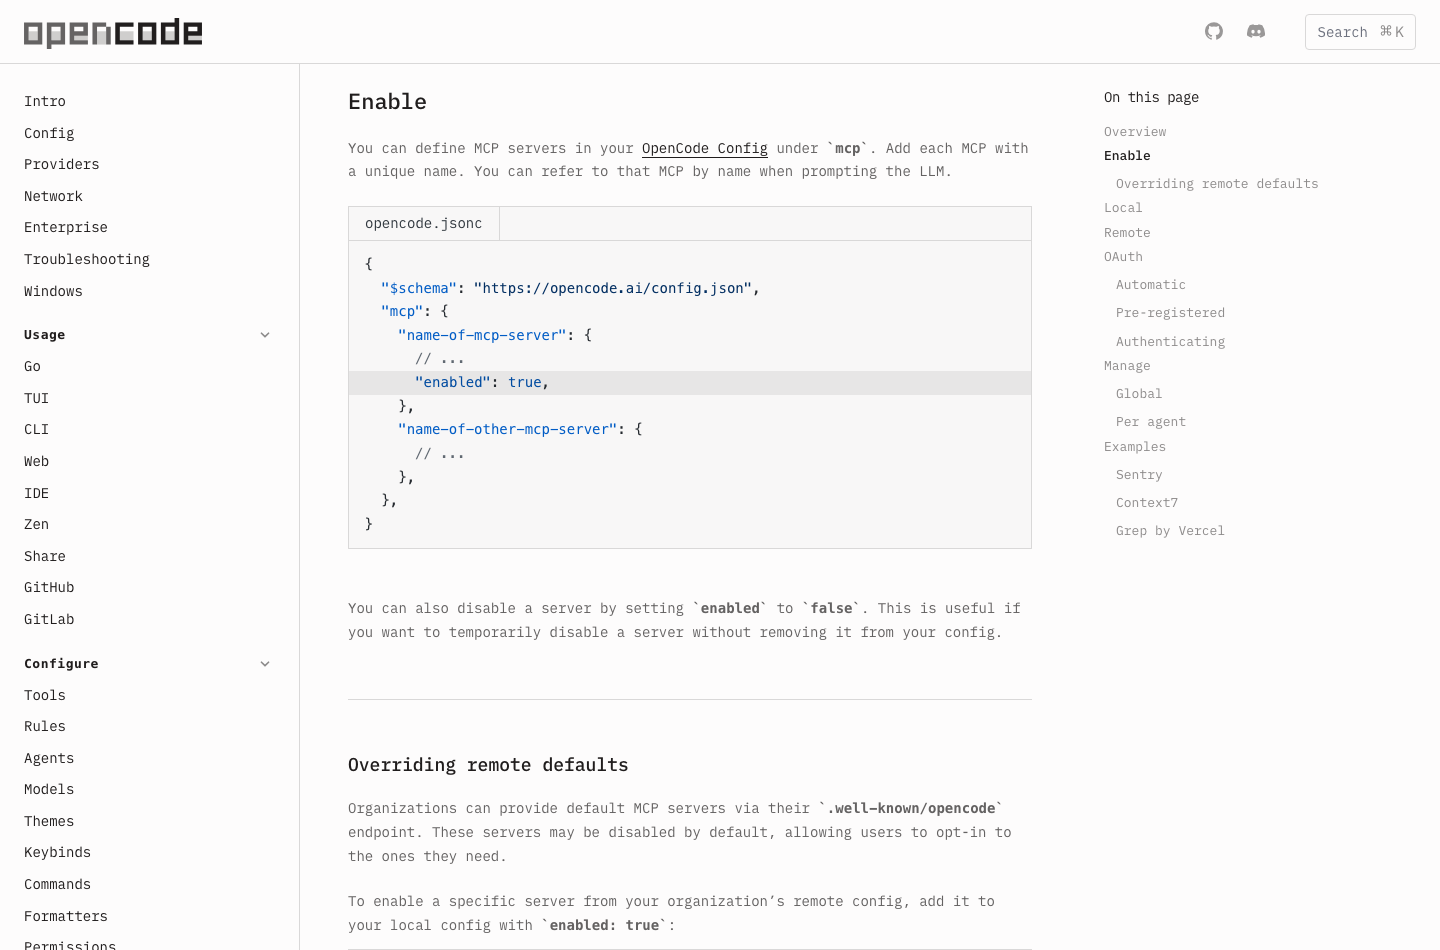Jump to the Per agent subsection
The width and height of the screenshot is (1440, 950).
(x=1151, y=422)
